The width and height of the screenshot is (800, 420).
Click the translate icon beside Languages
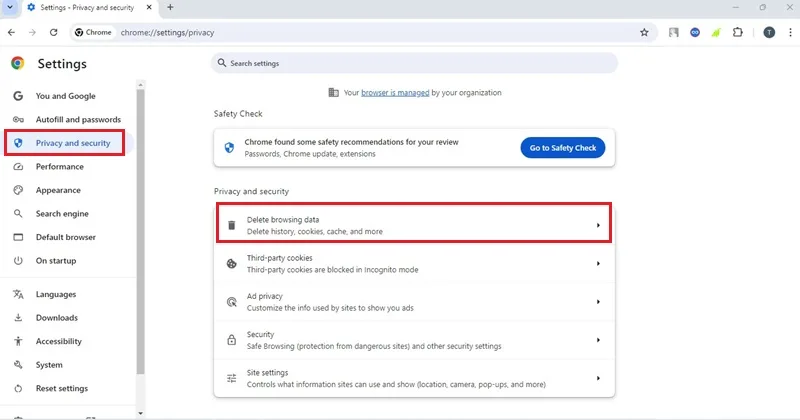18,294
